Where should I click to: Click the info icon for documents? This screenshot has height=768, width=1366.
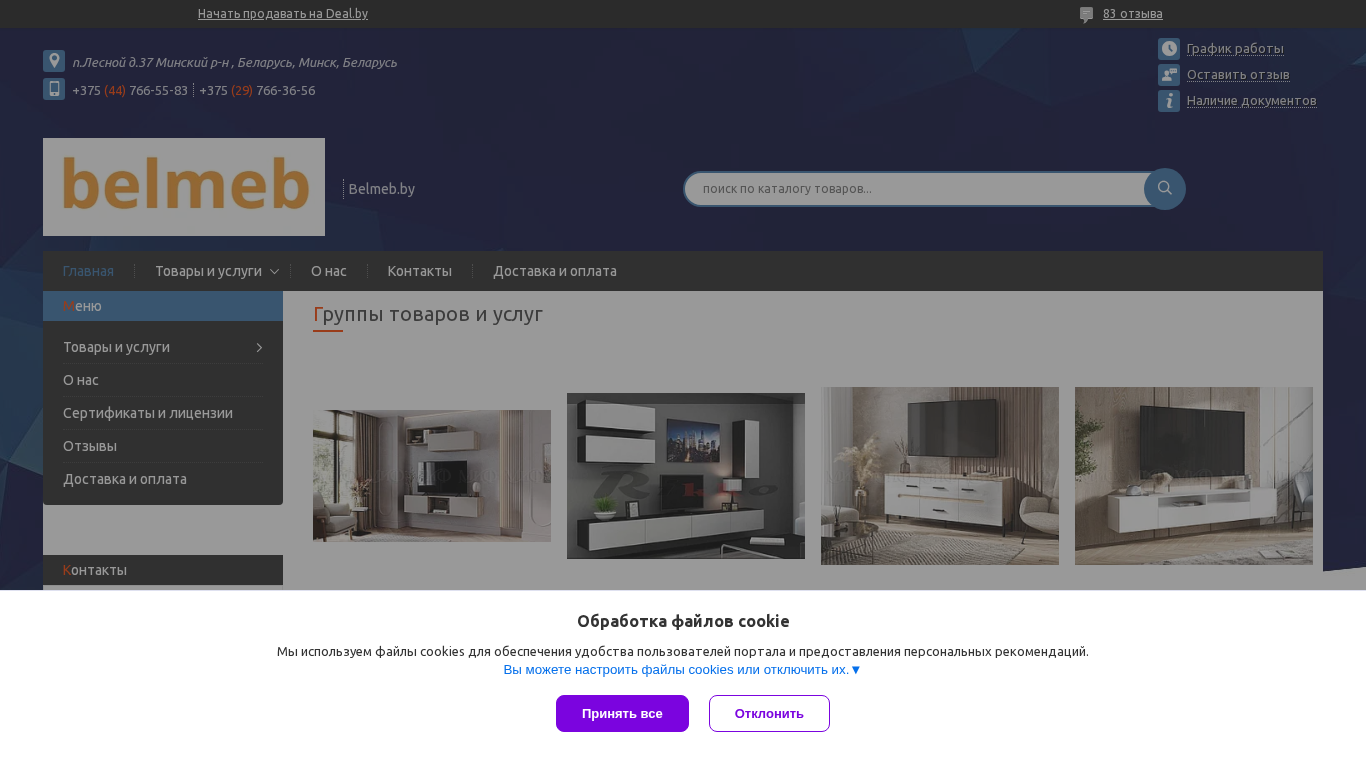[1169, 101]
